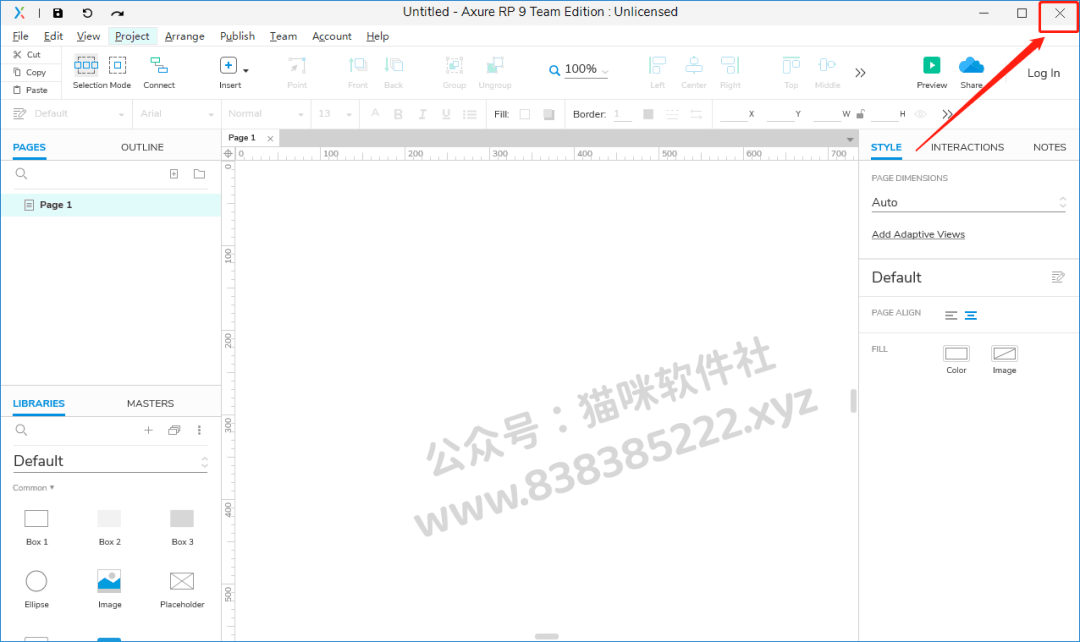The height and width of the screenshot is (642, 1080).
Task: Toggle italic formatting
Action: pyautogui.click(x=422, y=114)
